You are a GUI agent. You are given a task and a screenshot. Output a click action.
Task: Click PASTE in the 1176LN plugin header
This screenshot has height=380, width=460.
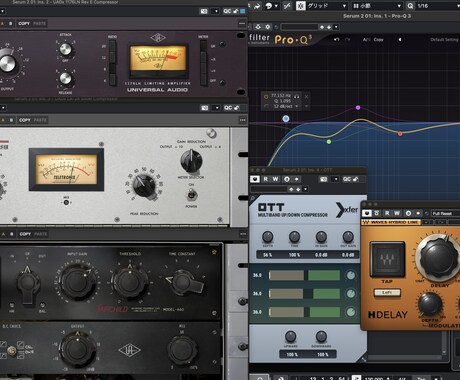(39, 23)
